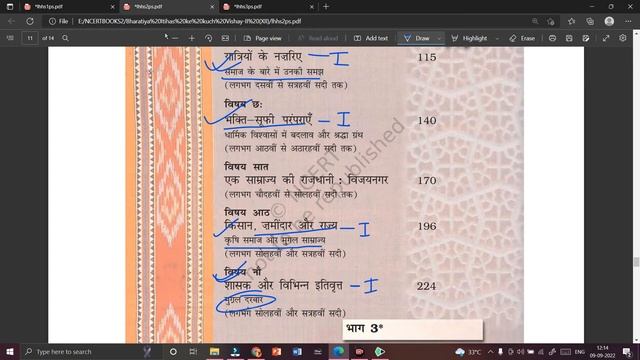Zoom in with the plus icon
The image size is (640, 360).
point(191,38)
